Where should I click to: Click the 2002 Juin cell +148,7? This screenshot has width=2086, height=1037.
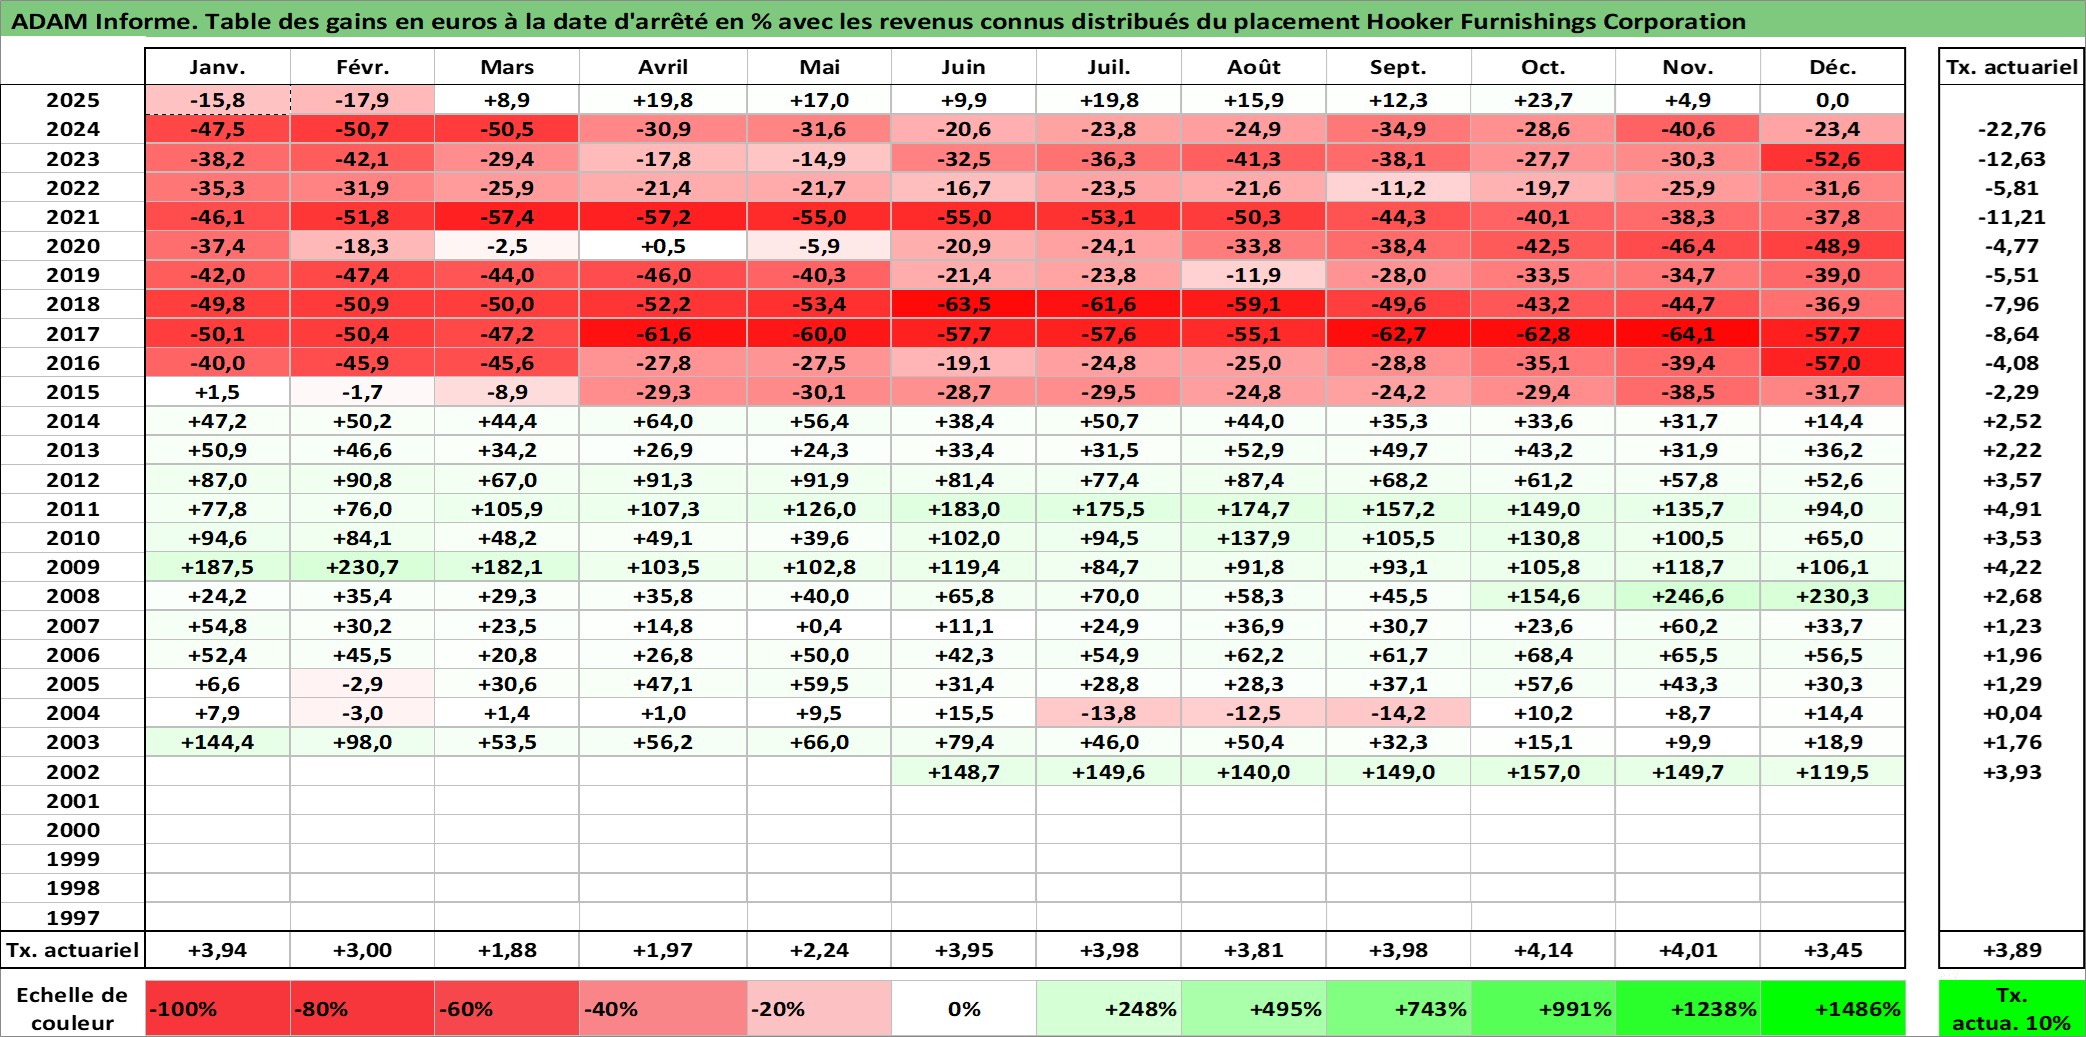pos(964,772)
